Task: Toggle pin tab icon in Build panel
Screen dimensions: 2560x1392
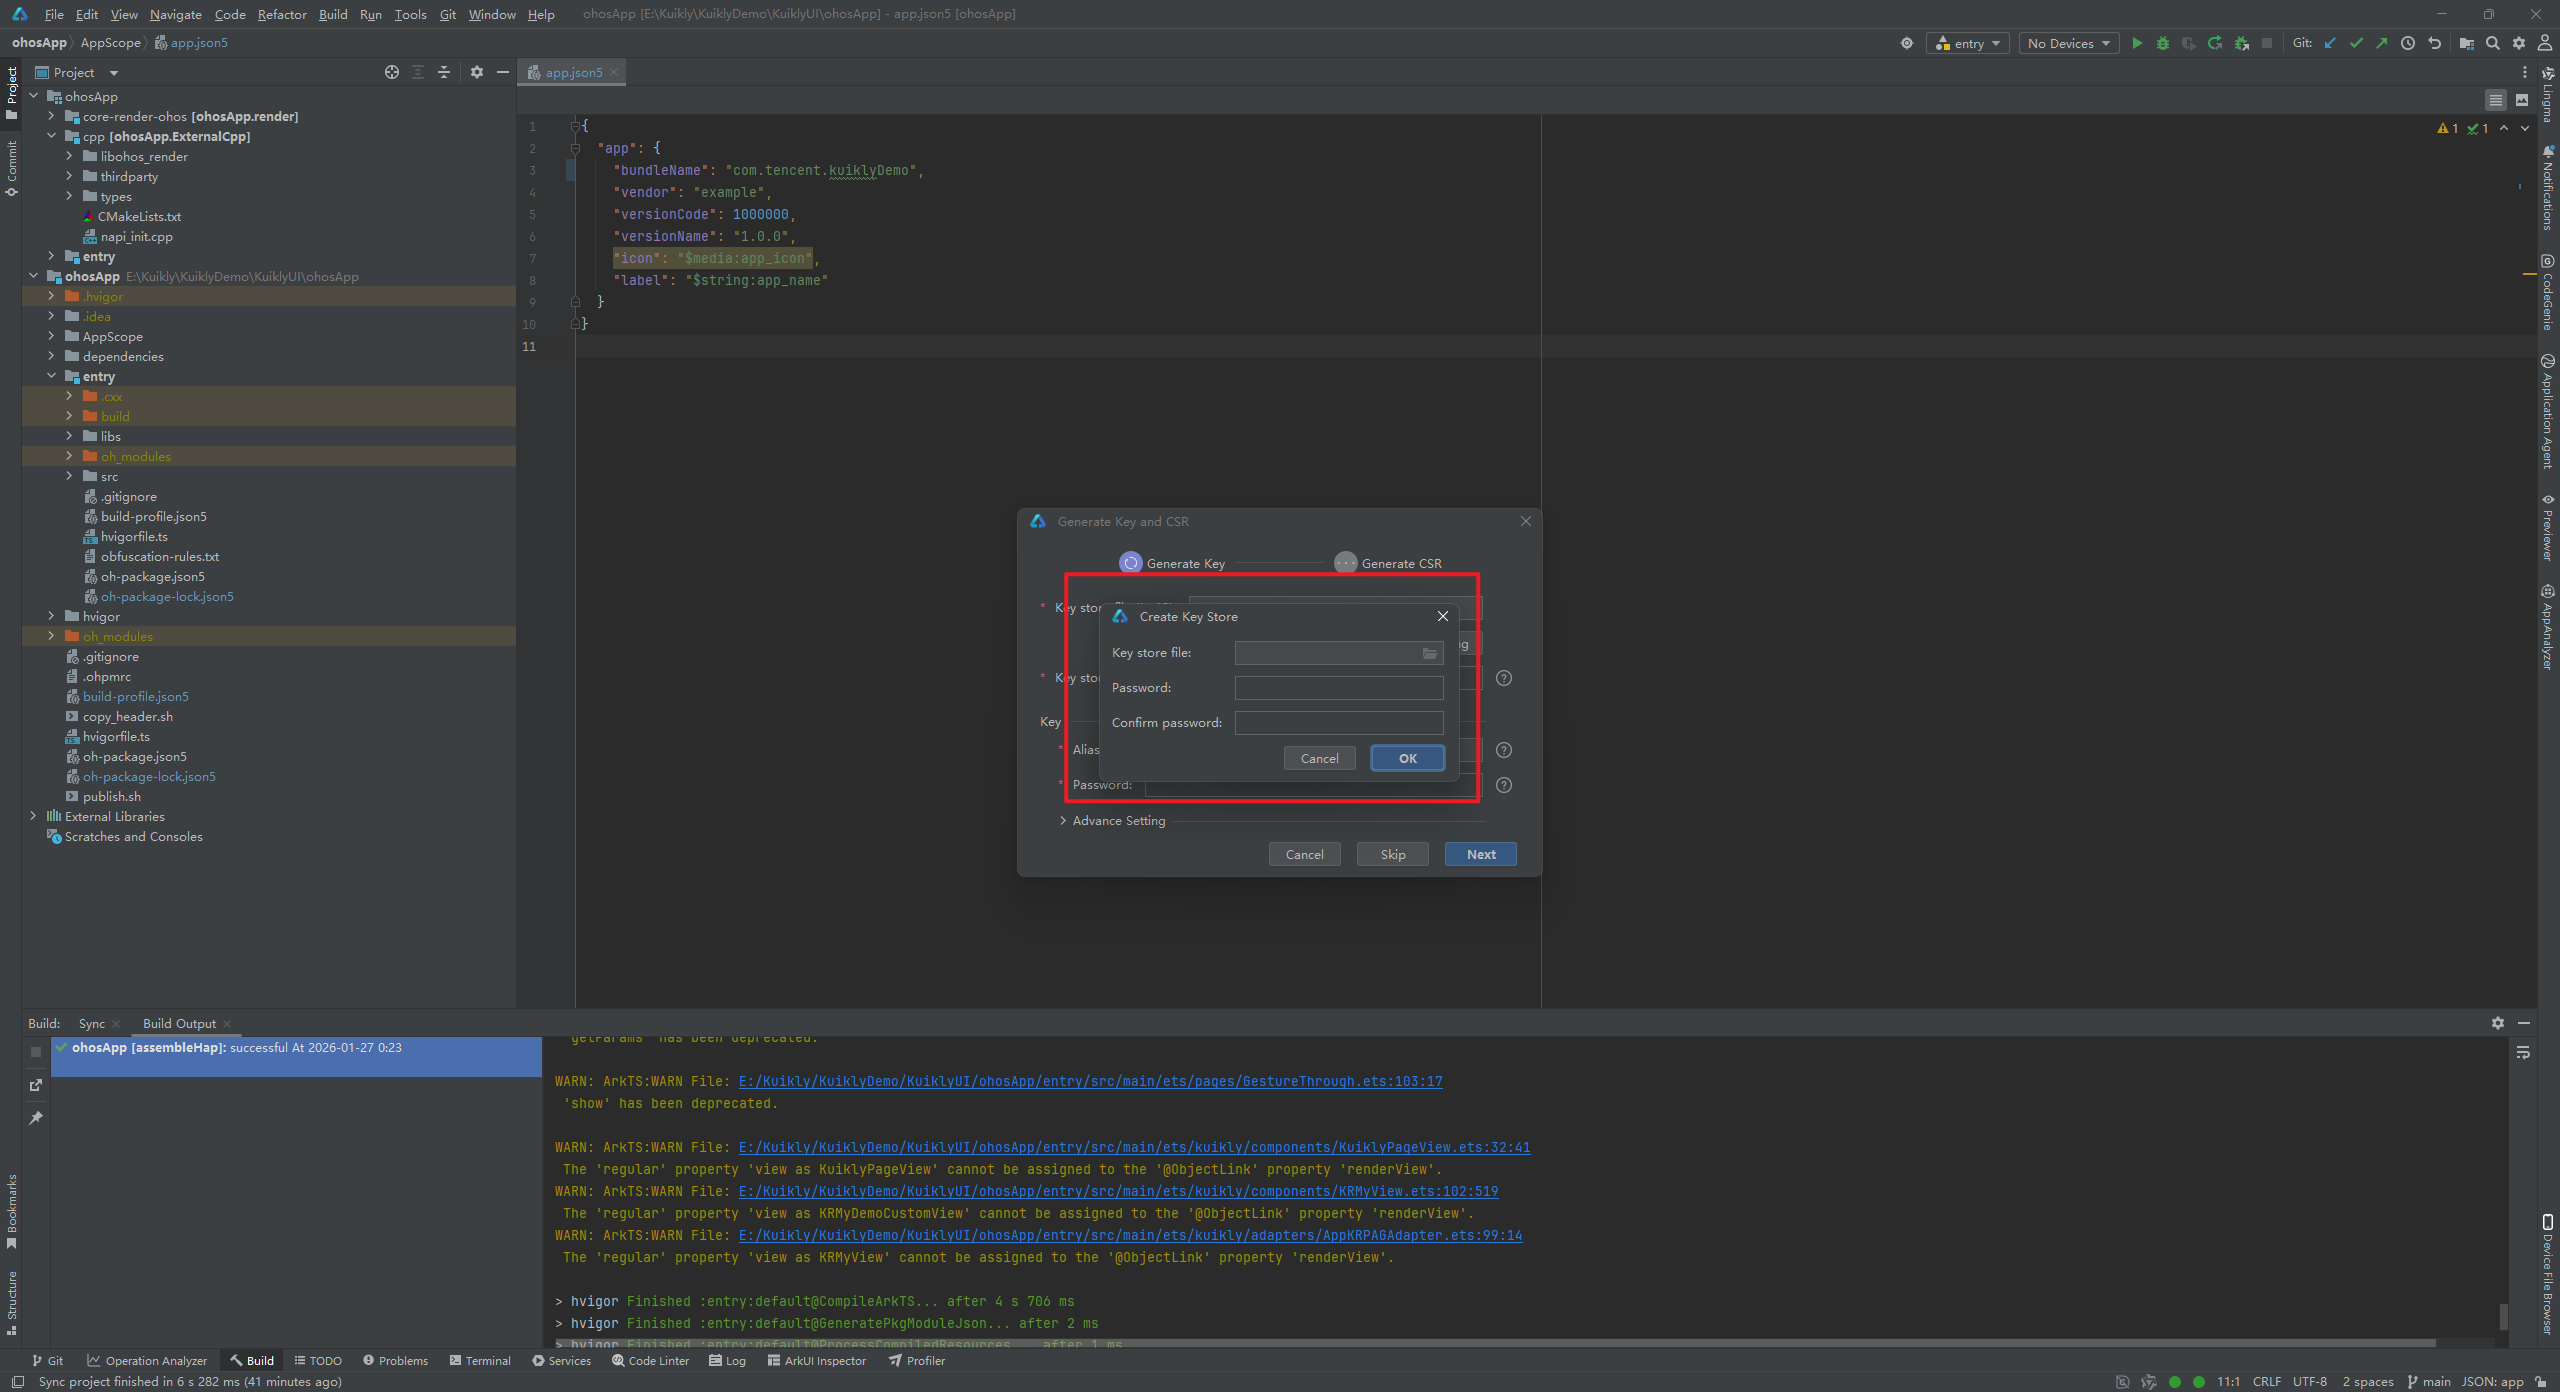Action: [36, 1118]
